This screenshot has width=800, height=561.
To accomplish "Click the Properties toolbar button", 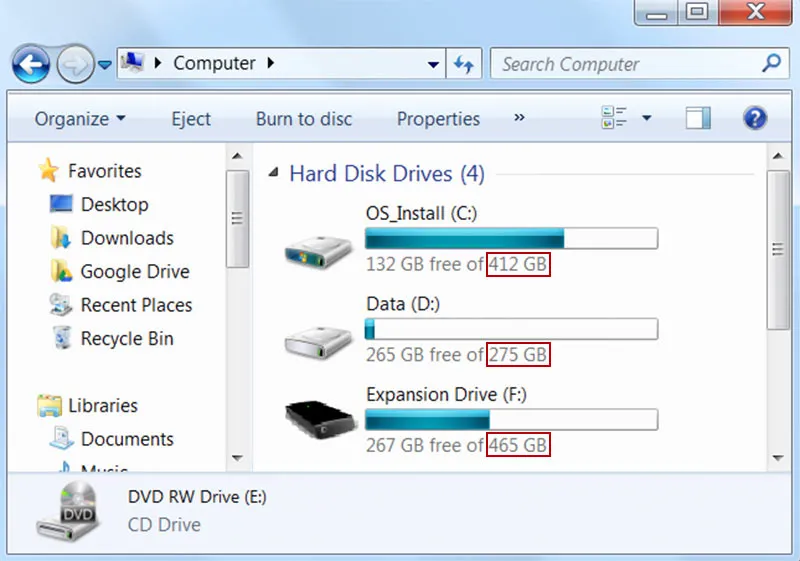I will 438,119.
